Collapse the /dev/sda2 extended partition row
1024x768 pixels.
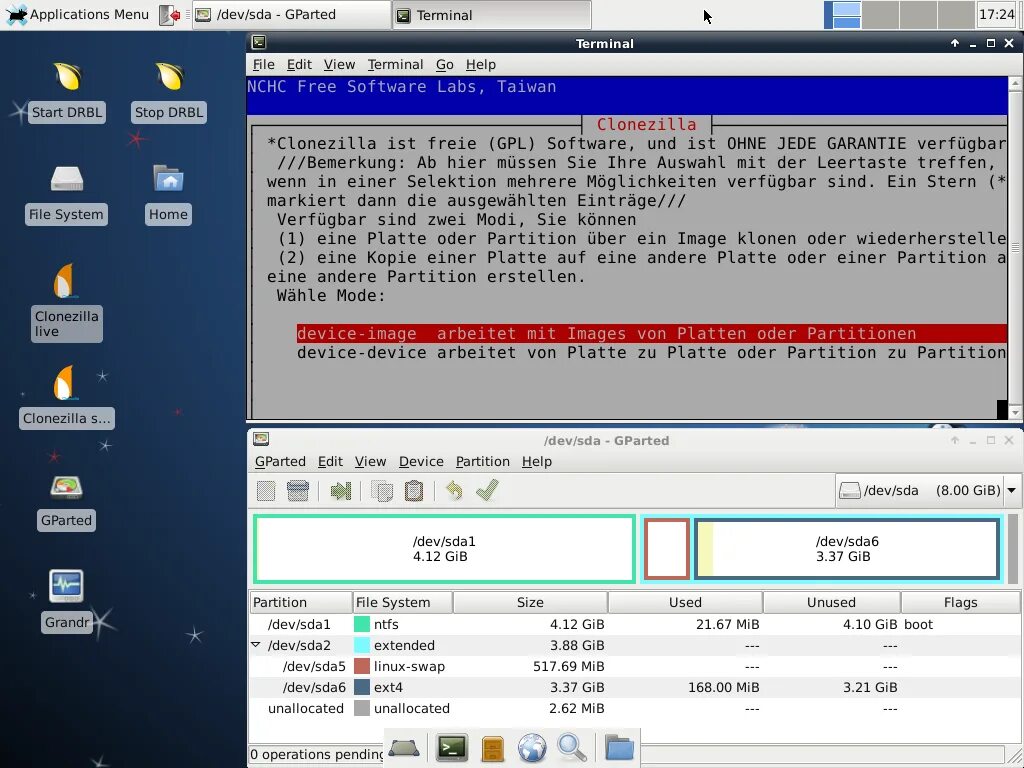coord(256,645)
